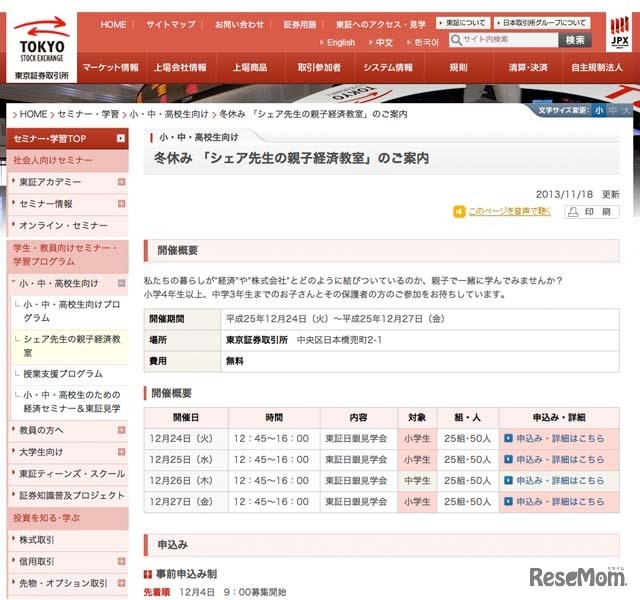The height and width of the screenshot is (600, 640).
Task: Open 申込み・詳細はこちら for 12月27日
Action: (x=560, y=501)
